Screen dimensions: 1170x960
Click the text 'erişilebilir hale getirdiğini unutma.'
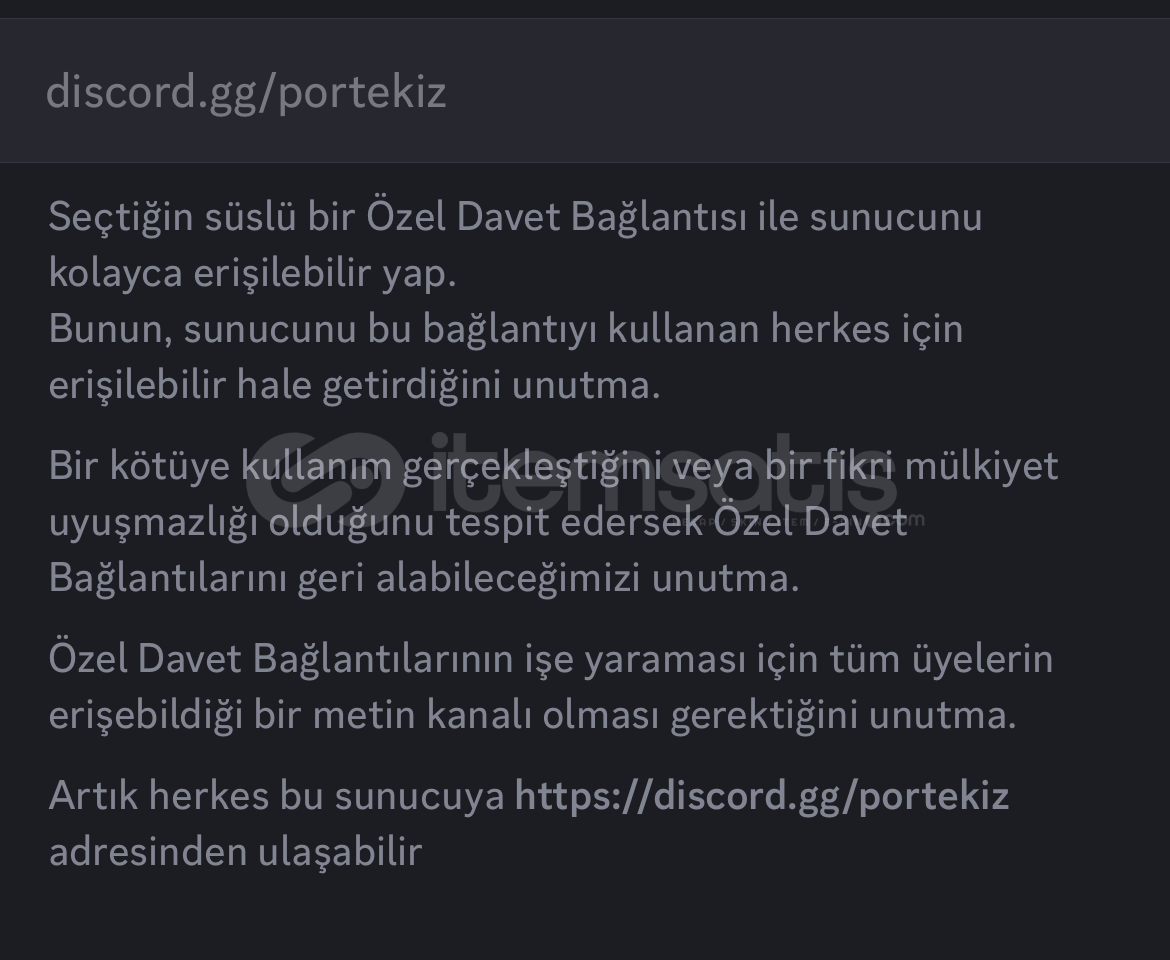[x=354, y=385]
